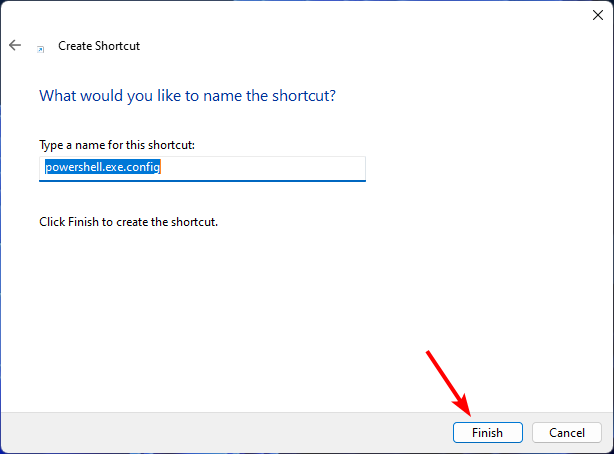Click the 'Click Finish to create the shortcut' text
Screen dimensions: 614x454
pyautogui.click(x=128, y=222)
